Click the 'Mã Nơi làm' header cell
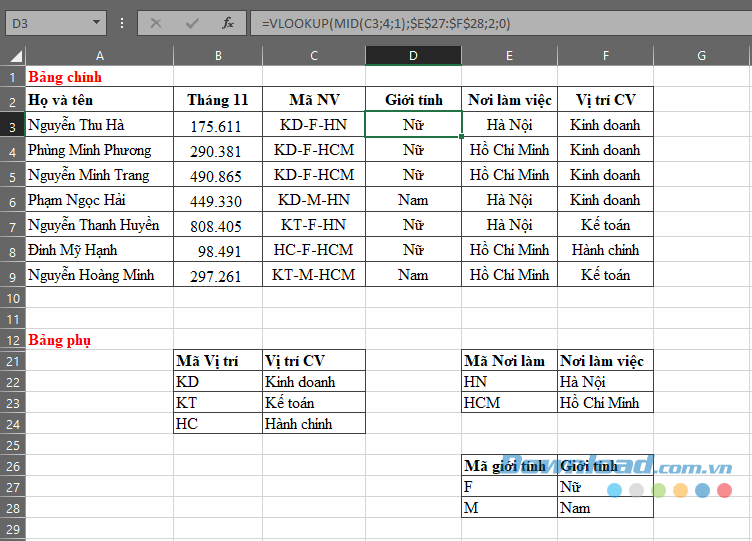Viewport: 752px width, 541px height. point(509,361)
